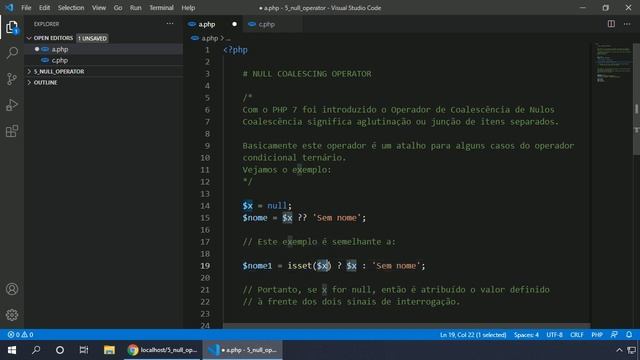Open the View menu
640x360 pixels.
[99, 8]
